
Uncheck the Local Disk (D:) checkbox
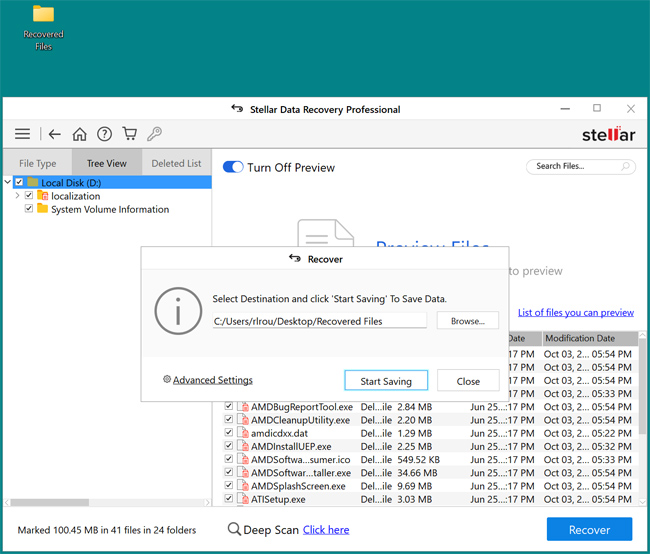pos(19,182)
